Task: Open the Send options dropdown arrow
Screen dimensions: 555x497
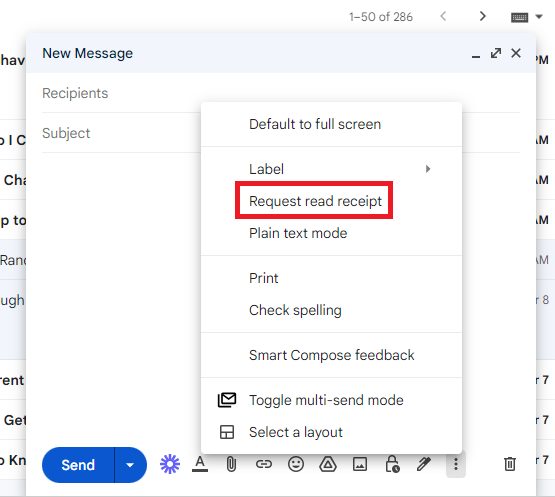Action: point(130,465)
